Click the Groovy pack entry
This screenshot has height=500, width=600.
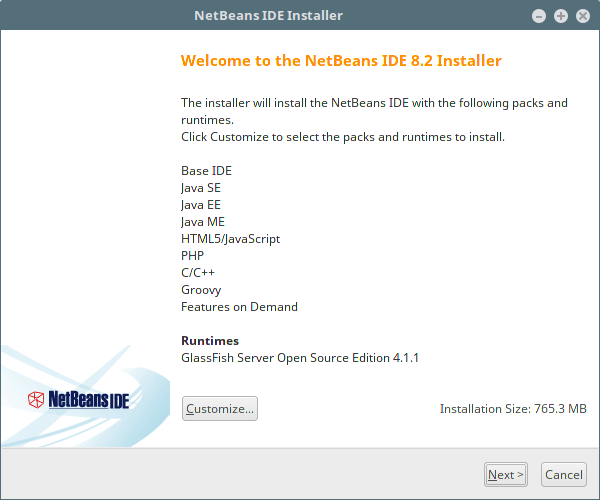point(201,290)
